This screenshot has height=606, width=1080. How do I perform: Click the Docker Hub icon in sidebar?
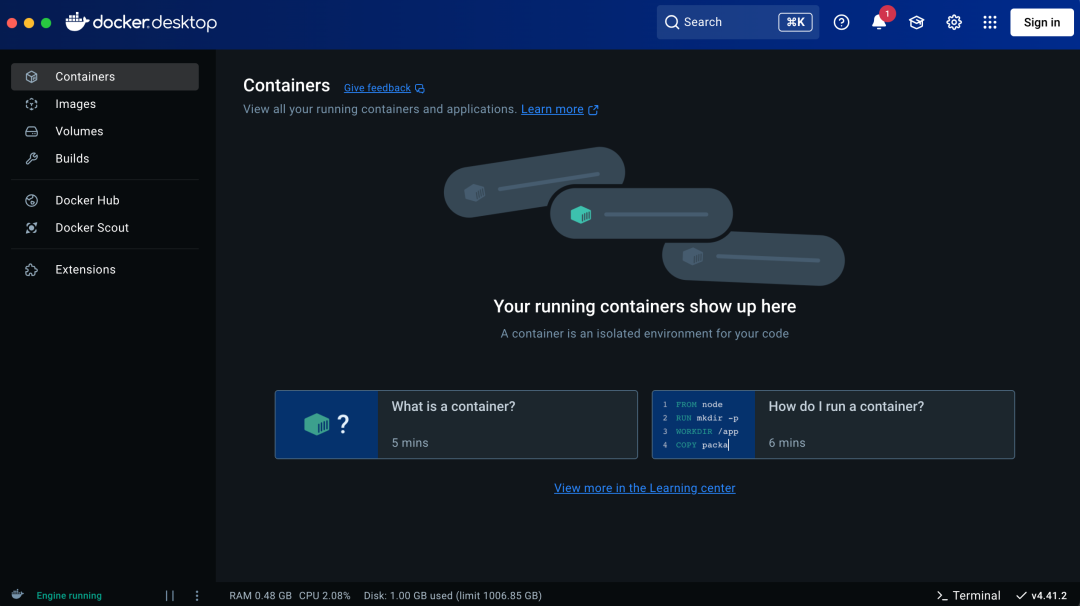point(32,200)
